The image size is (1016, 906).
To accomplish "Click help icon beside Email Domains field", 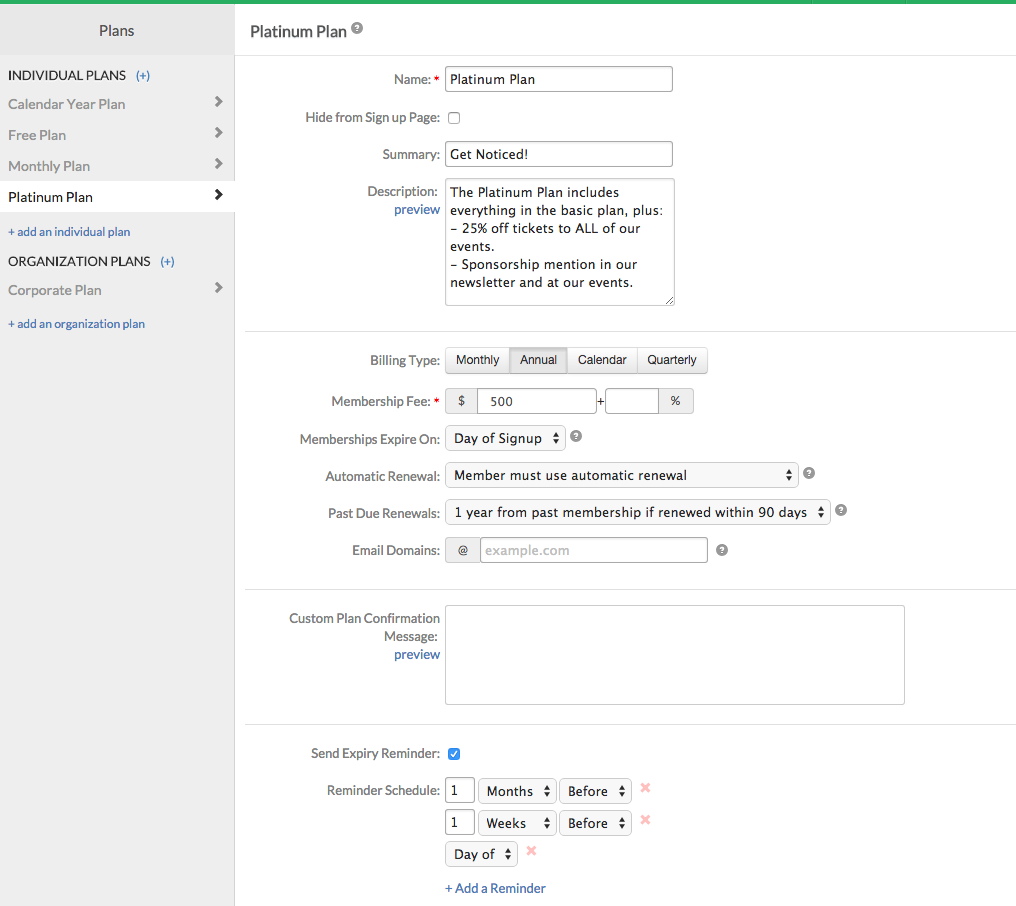I will (x=722, y=549).
